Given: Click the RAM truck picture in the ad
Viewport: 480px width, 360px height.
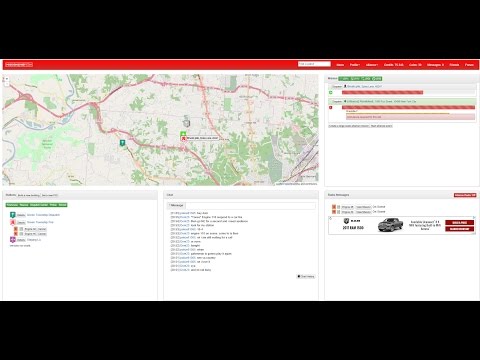Looking at the screenshot, I should pos(391,225).
